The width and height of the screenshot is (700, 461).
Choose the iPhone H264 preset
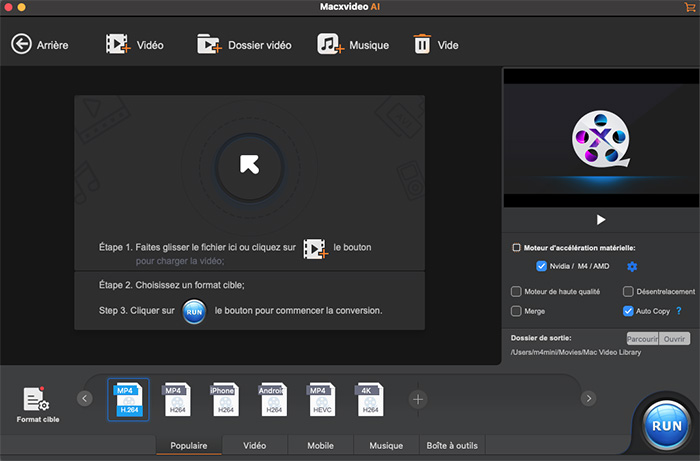pos(225,399)
